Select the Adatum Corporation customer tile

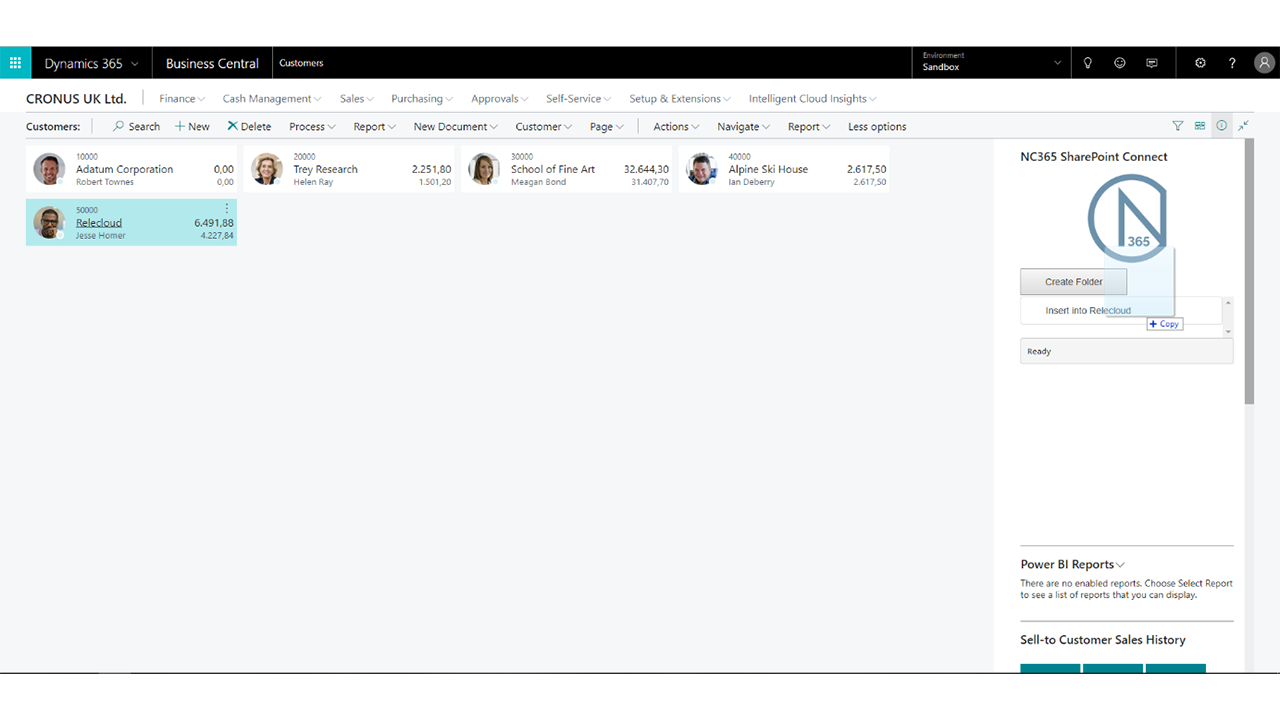[131, 169]
